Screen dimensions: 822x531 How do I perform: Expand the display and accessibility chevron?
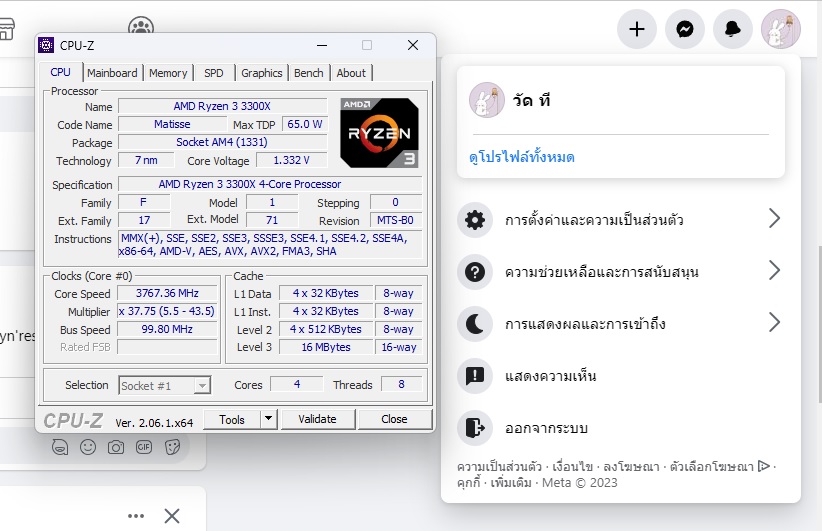773,323
